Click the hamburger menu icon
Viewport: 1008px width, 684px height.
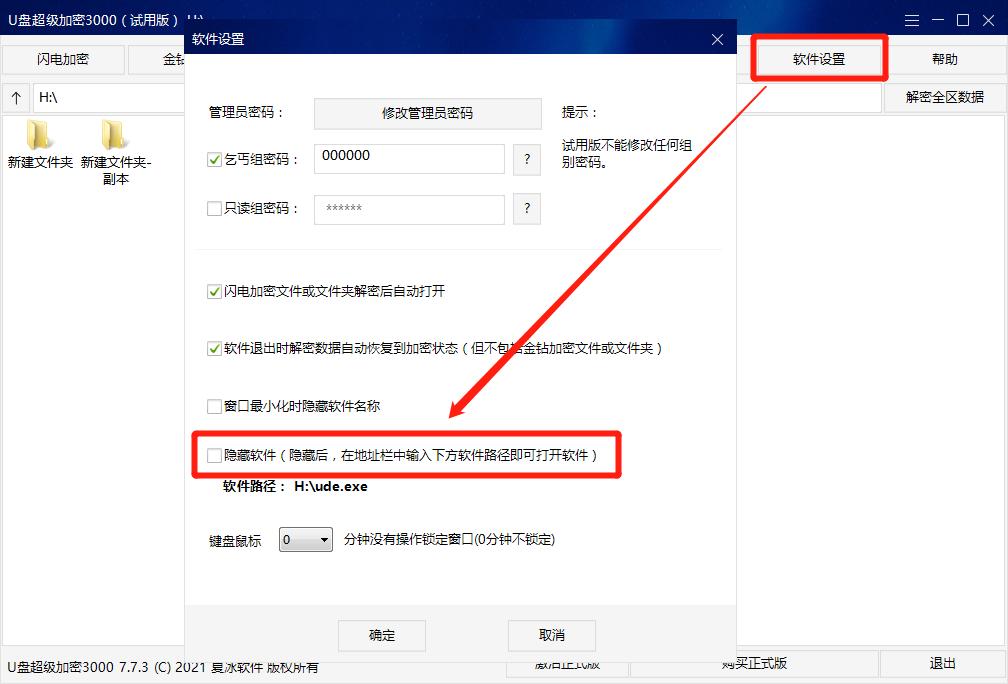[x=912, y=19]
